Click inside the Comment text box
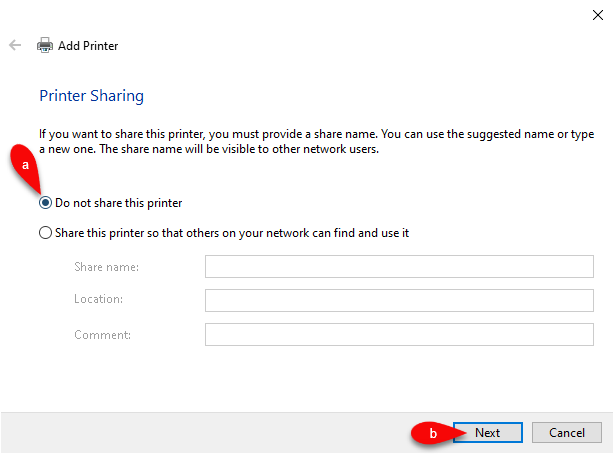Screen dimensions: 614x454 click(399, 335)
